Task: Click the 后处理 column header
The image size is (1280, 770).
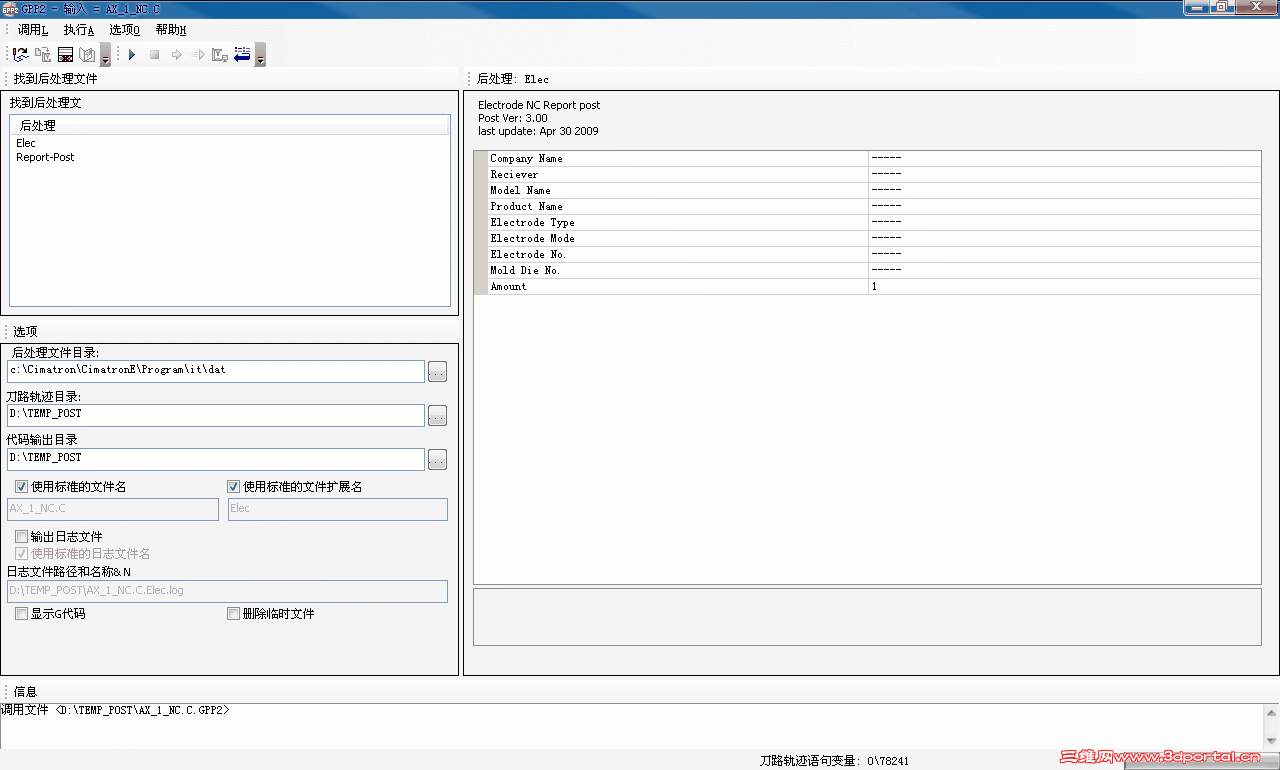Action: coord(230,125)
